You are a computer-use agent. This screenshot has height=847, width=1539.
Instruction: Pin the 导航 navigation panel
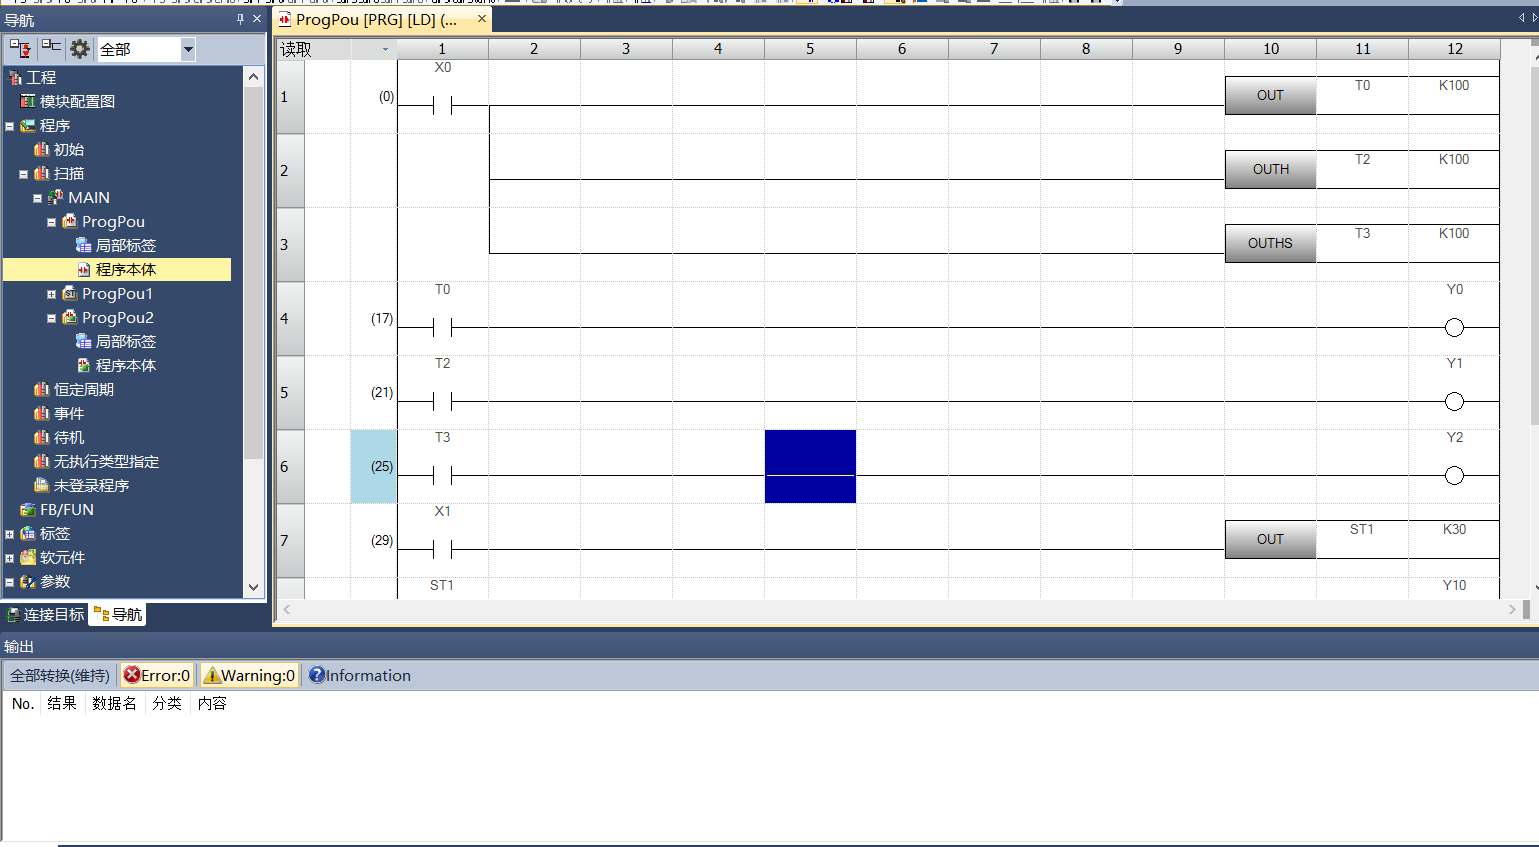point(240,19)
